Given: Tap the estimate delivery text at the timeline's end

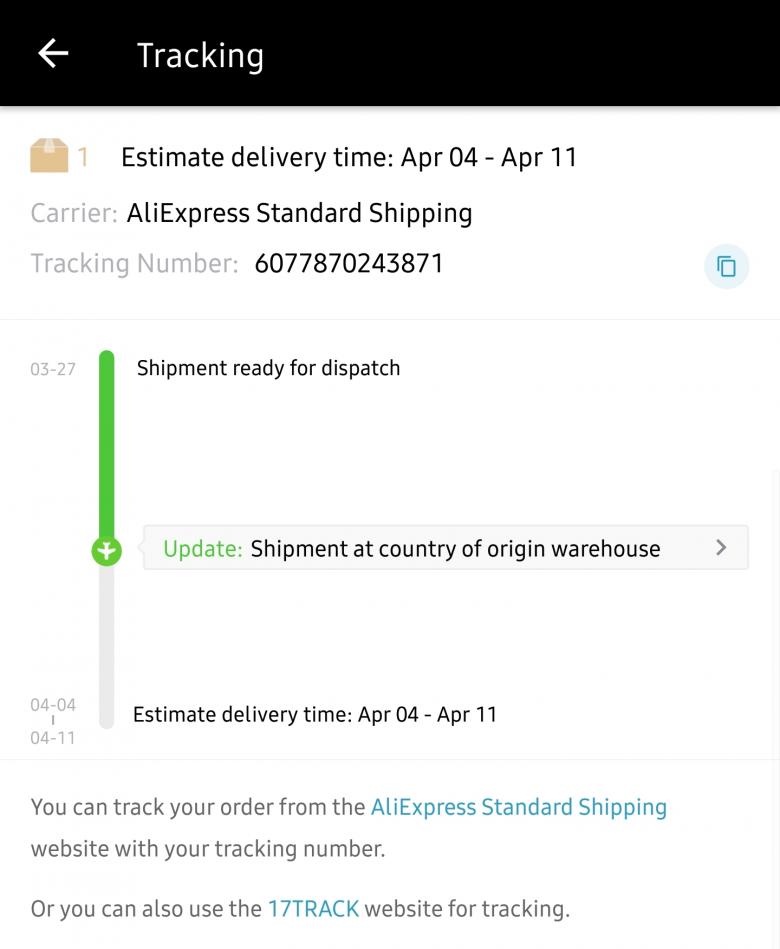Looking at the screenshot, I should [314, 715].
